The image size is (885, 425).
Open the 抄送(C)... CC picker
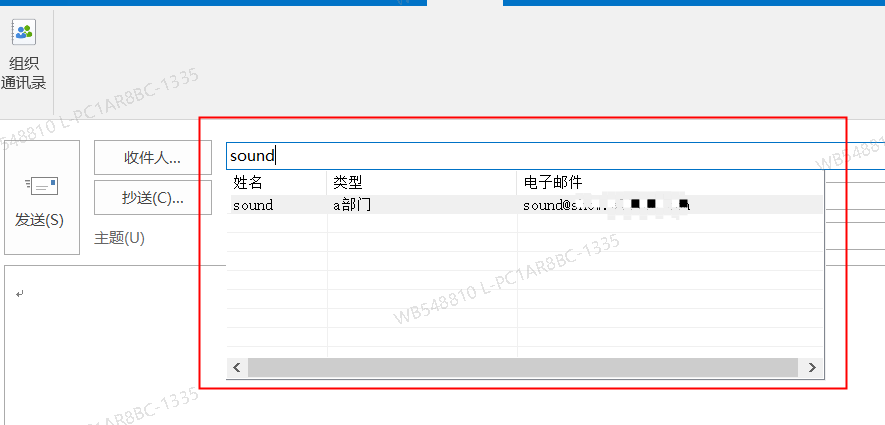point(152,198)
